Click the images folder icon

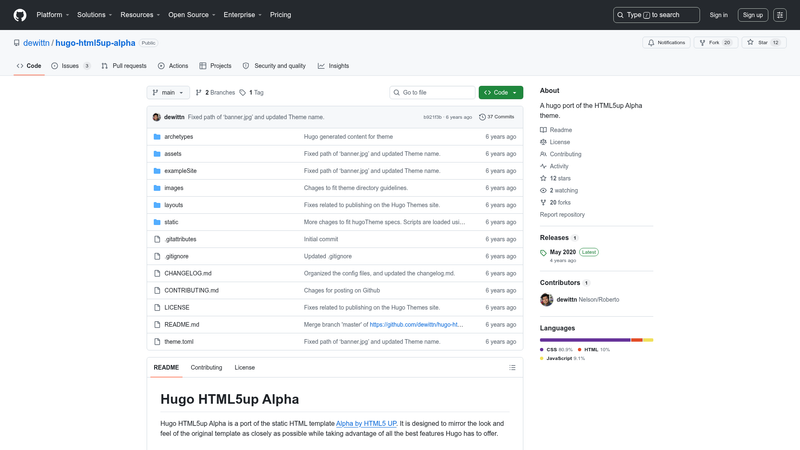(157, 188)
